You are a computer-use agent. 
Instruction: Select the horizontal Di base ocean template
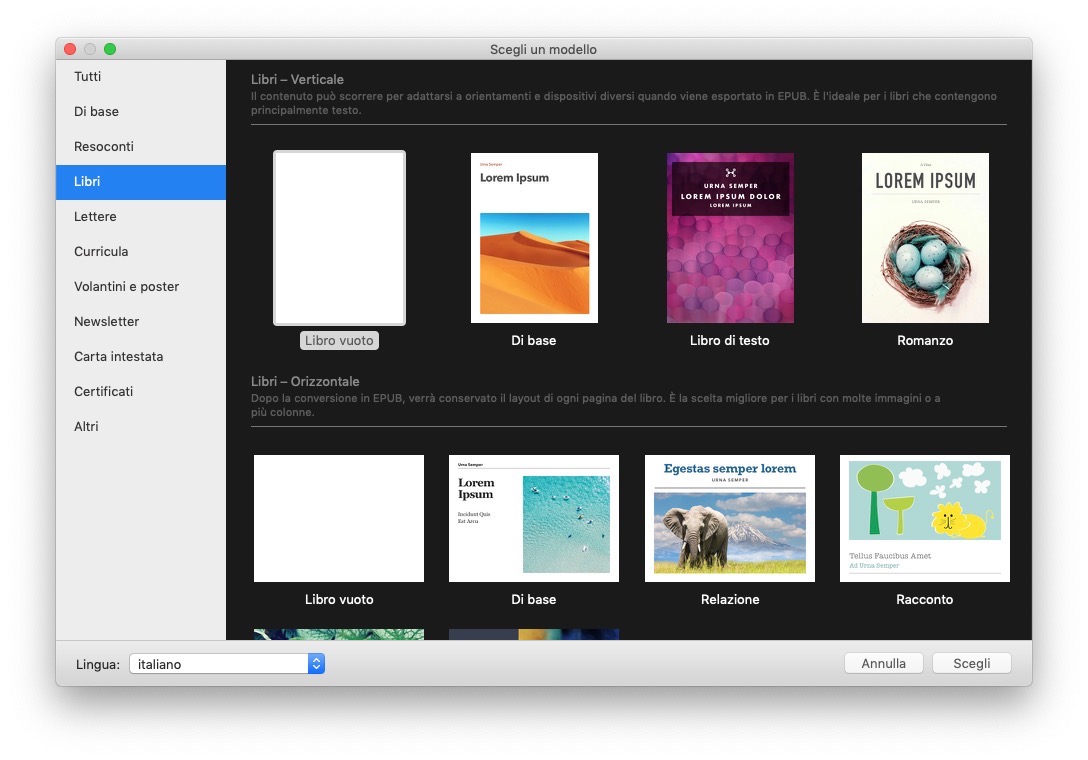pos(534,518)
